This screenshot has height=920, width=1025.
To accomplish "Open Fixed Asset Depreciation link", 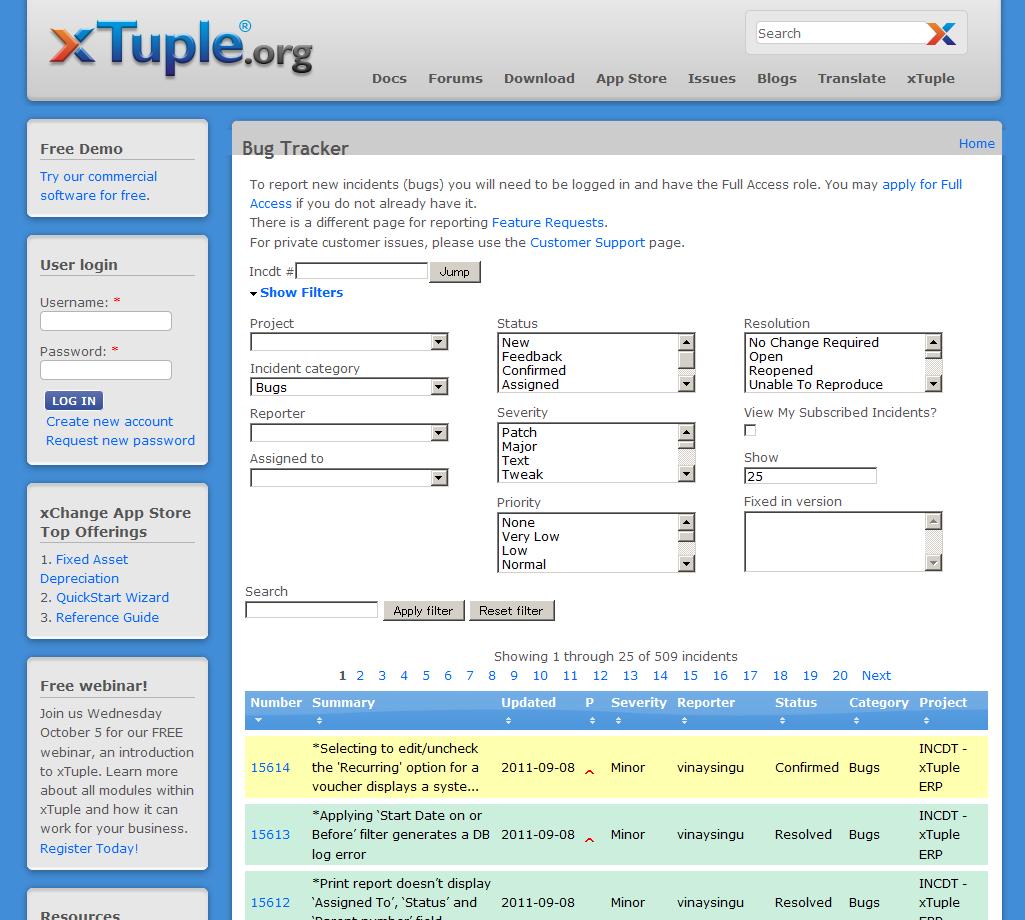I will coord(84,569).
